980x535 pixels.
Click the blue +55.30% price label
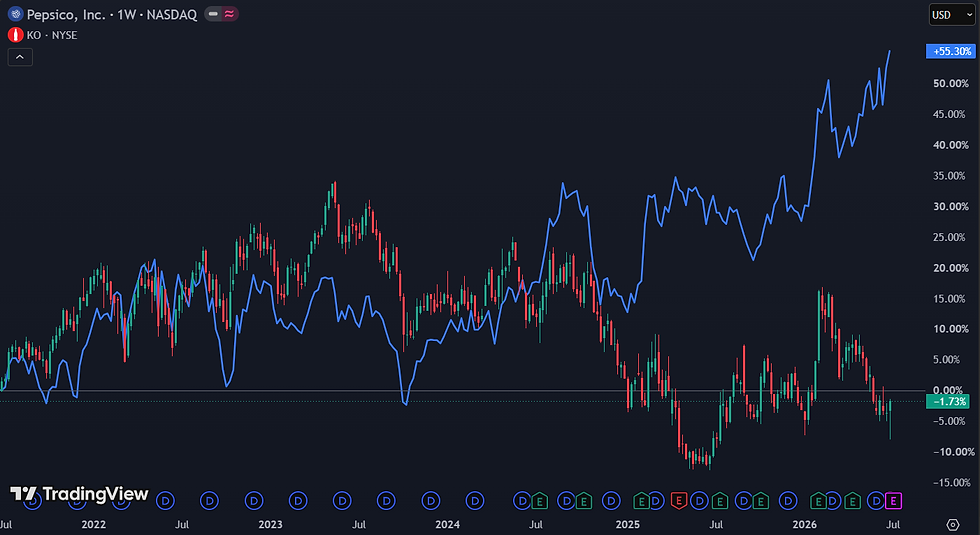[950, 51]
